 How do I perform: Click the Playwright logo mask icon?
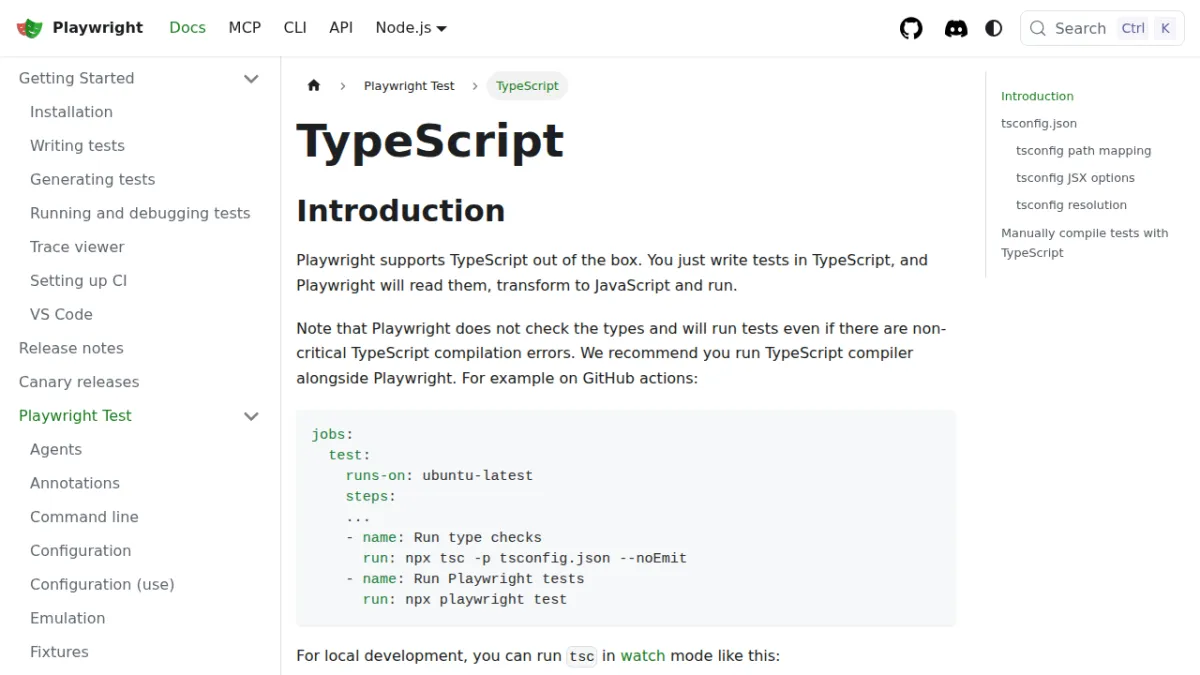[30, 28]
